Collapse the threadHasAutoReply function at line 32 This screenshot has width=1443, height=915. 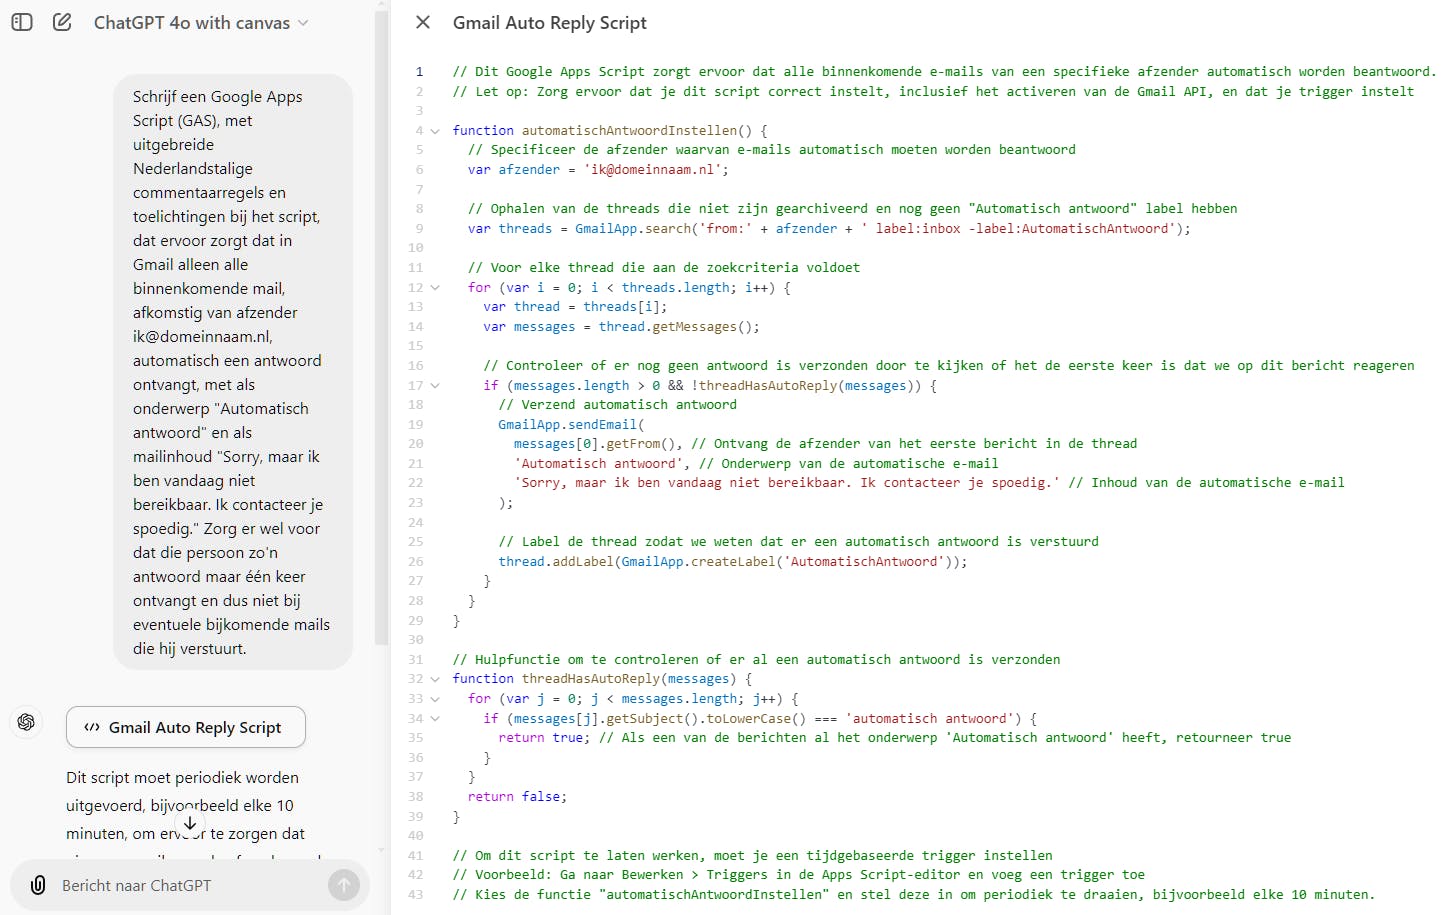[435, 679]
